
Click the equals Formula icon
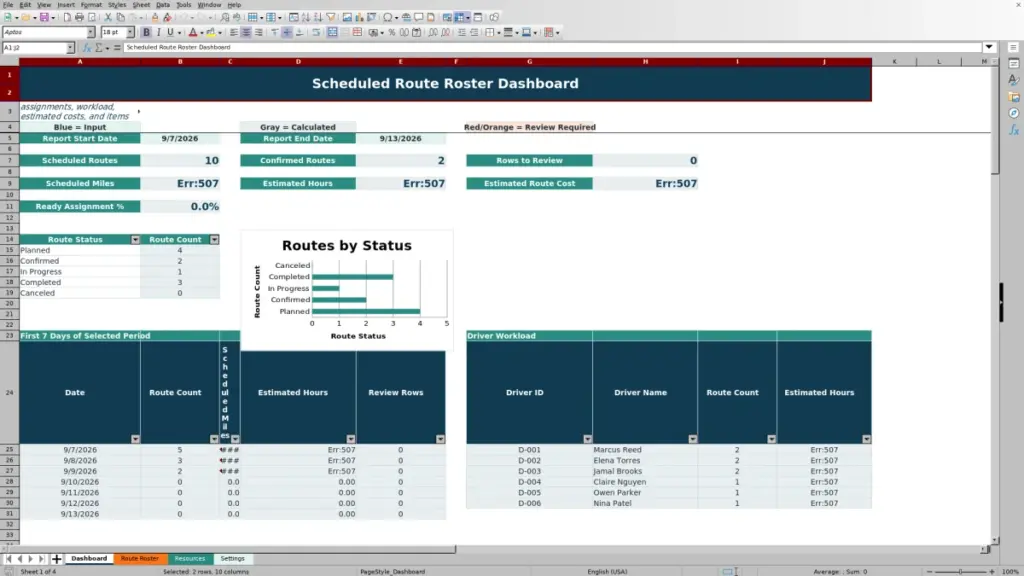pyautogui.click(x=117, y=48)
